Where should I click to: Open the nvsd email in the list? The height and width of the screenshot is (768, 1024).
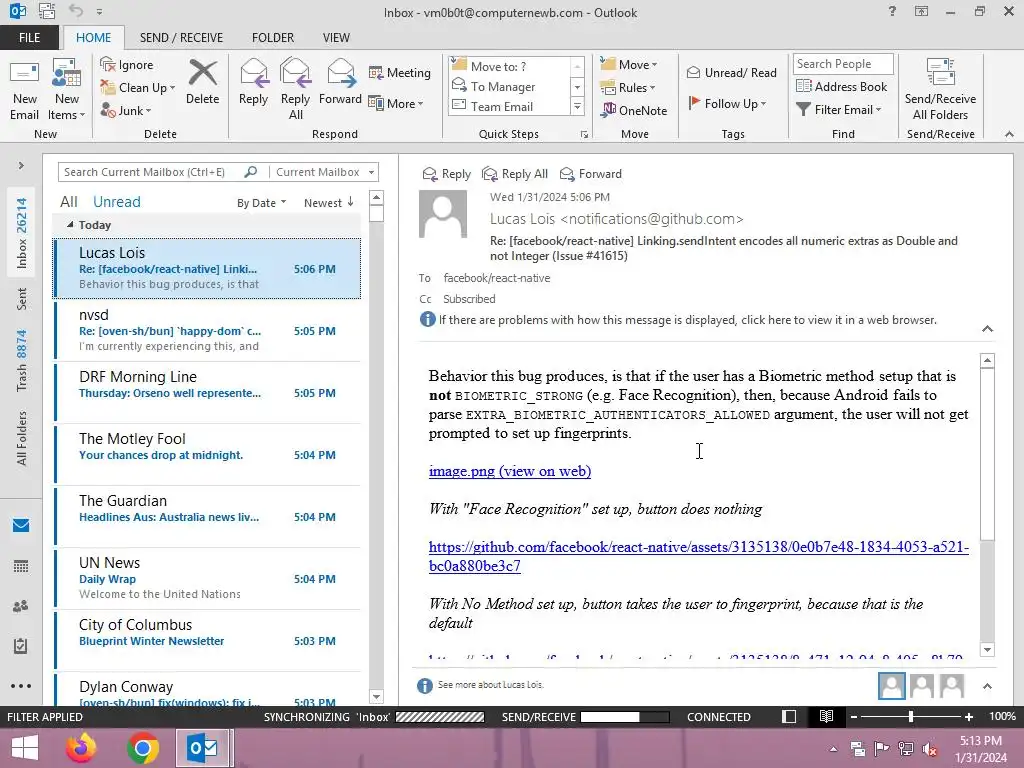tap(208, 330)
